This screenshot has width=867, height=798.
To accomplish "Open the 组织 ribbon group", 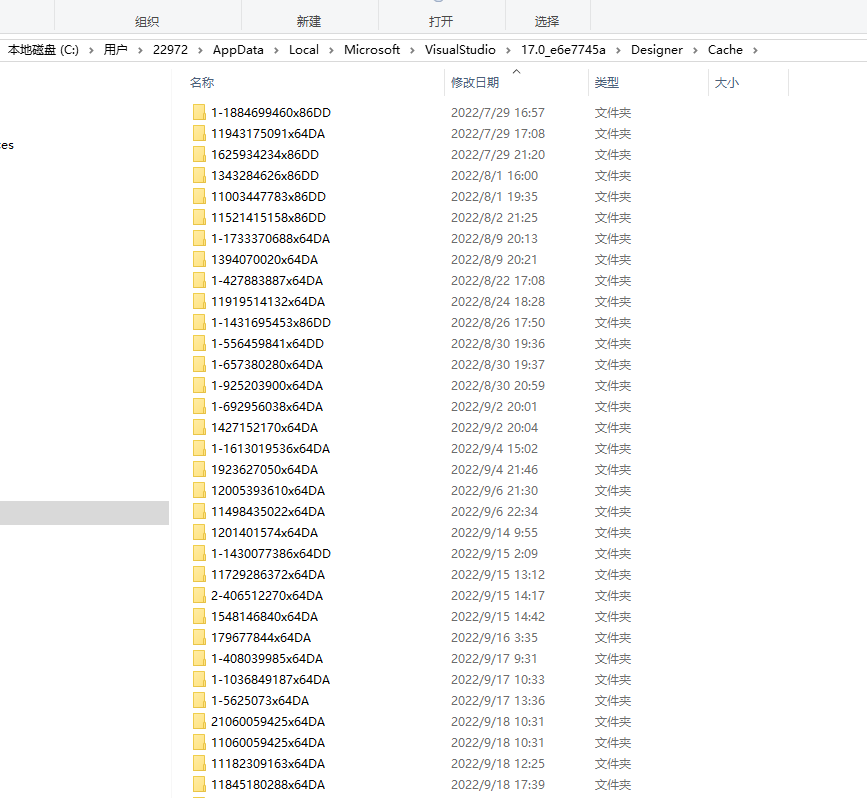I will tap(147, 22).
